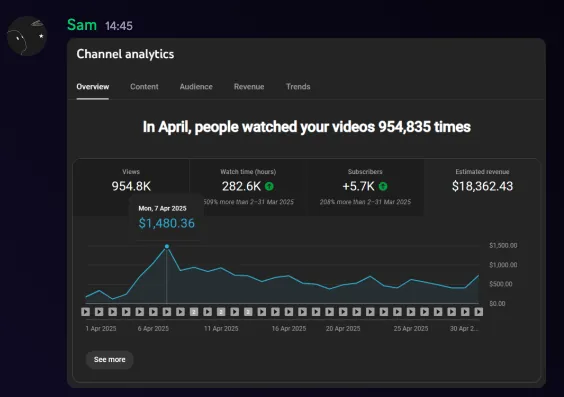The height and width of the screenshot is (397, 564).
Task: Click the 509% more than Mar text
Action: pos(249,202)
